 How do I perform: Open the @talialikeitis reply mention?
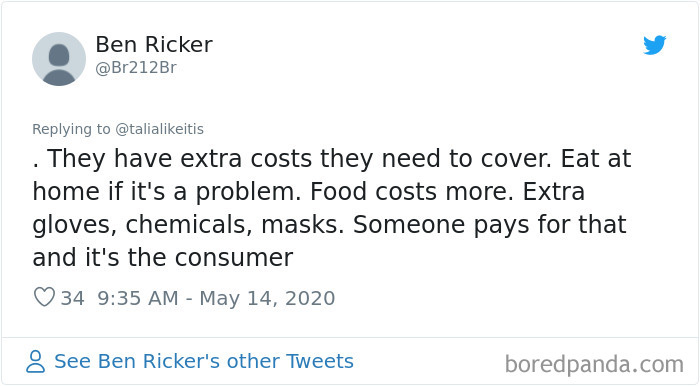tap(159, 129)
